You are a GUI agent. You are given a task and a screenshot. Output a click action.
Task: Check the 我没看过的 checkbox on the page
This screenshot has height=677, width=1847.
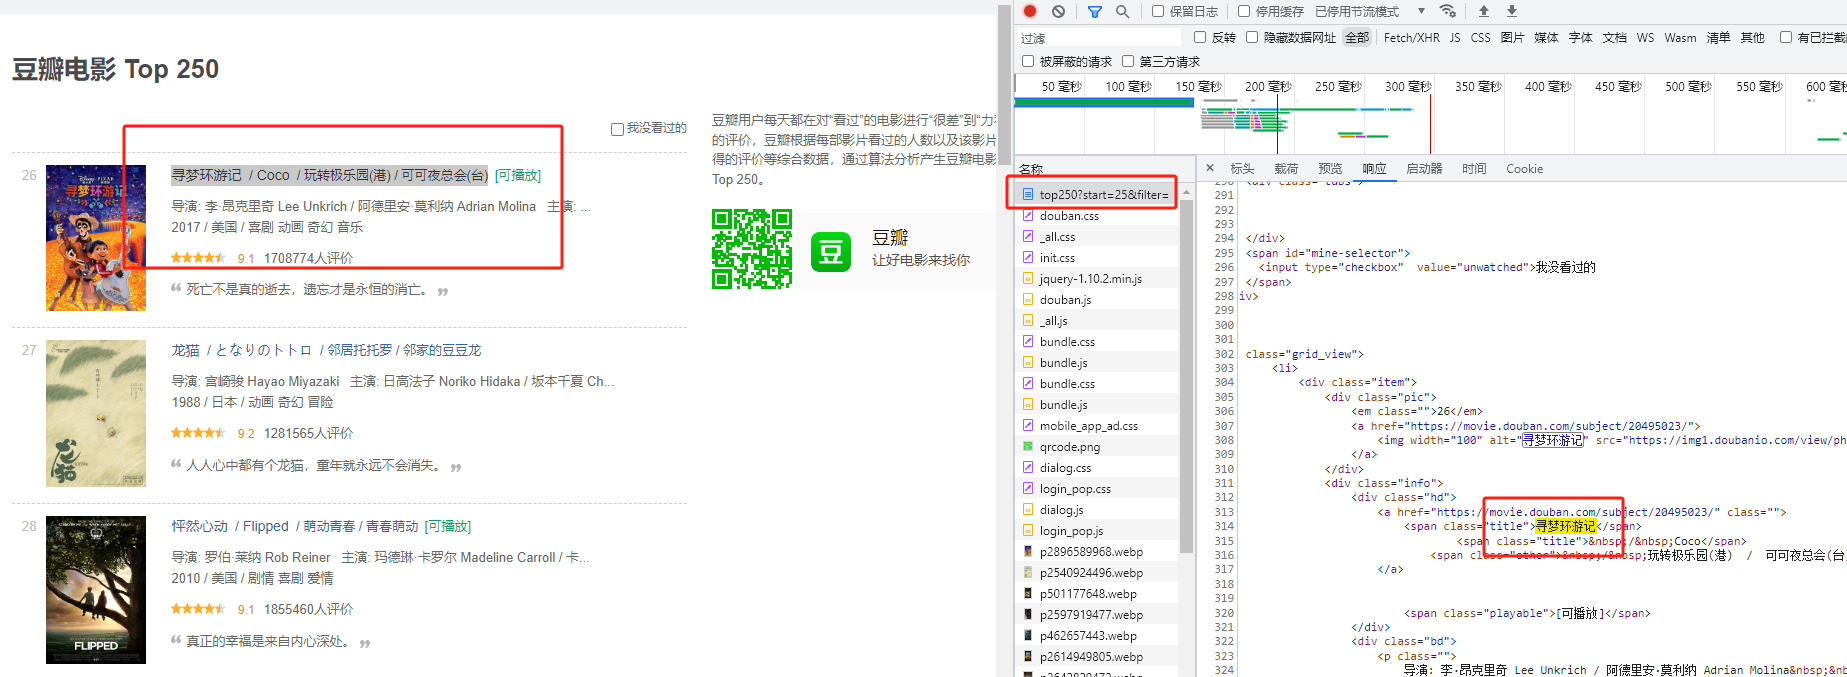[617, 129]
